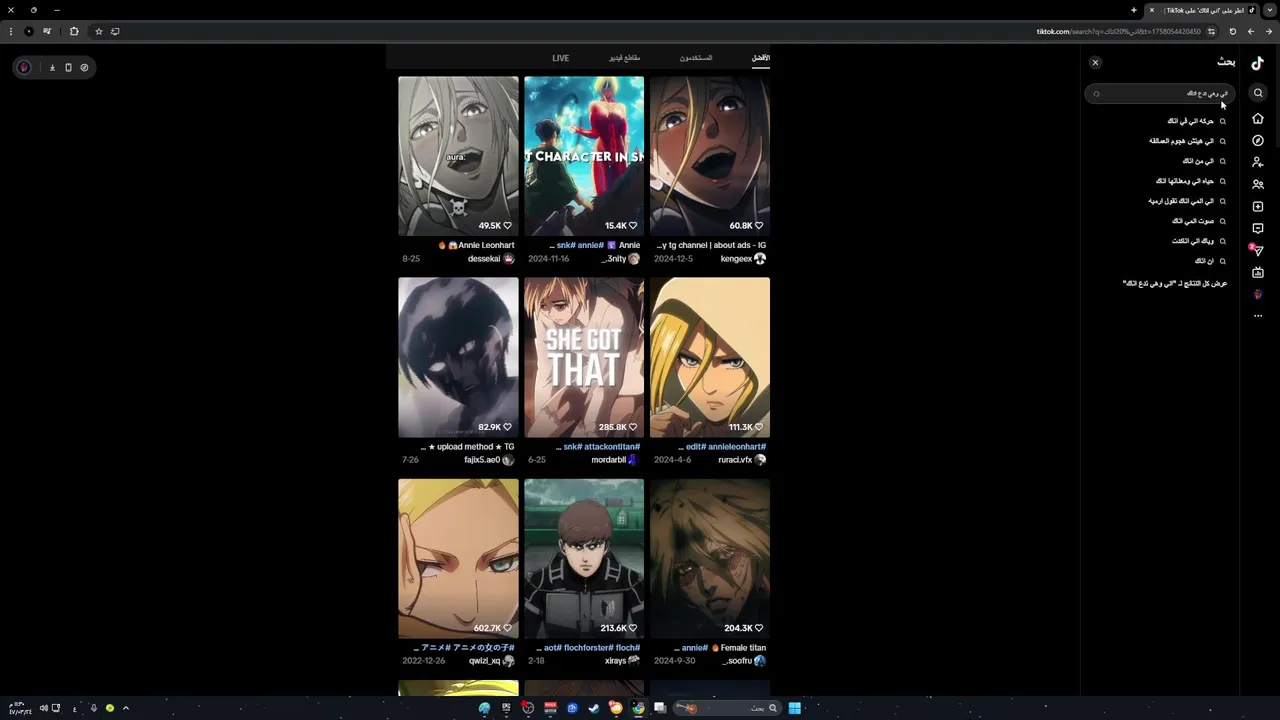Open Task View icon in taskbar
This screenshot has height=720, width=1280.
(x=660, y=708)
